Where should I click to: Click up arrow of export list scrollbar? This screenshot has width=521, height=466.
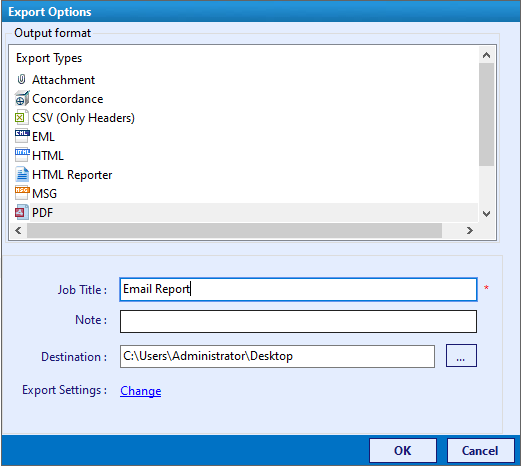[486, 55]
